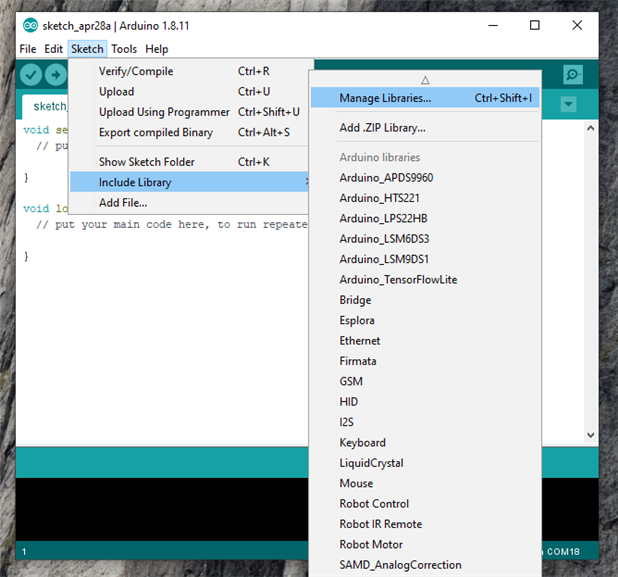Select Robot IR Remote library
The width and height of the screenshot is (618, 577).
[380, 524]
